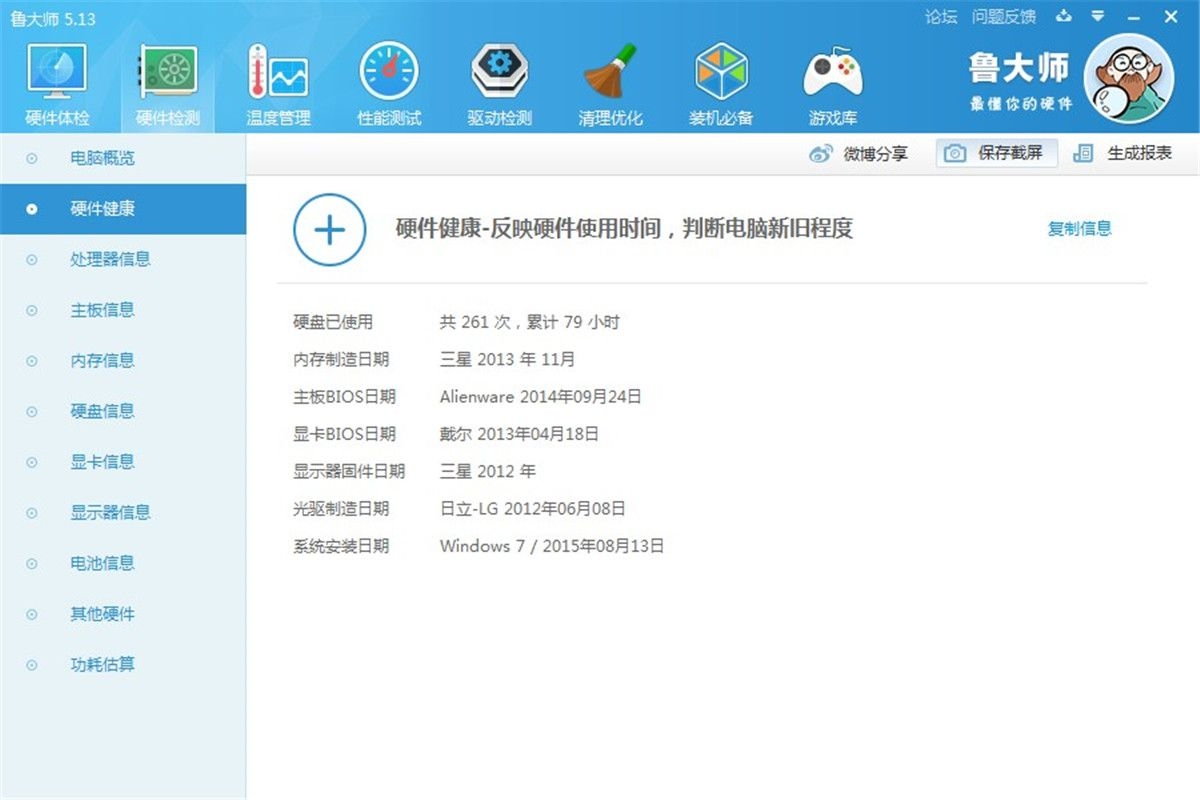The width and height of the screenshot is (1200, 800).
Task: Click the 内存制造日期 label
Action: [x=341, y=359]
